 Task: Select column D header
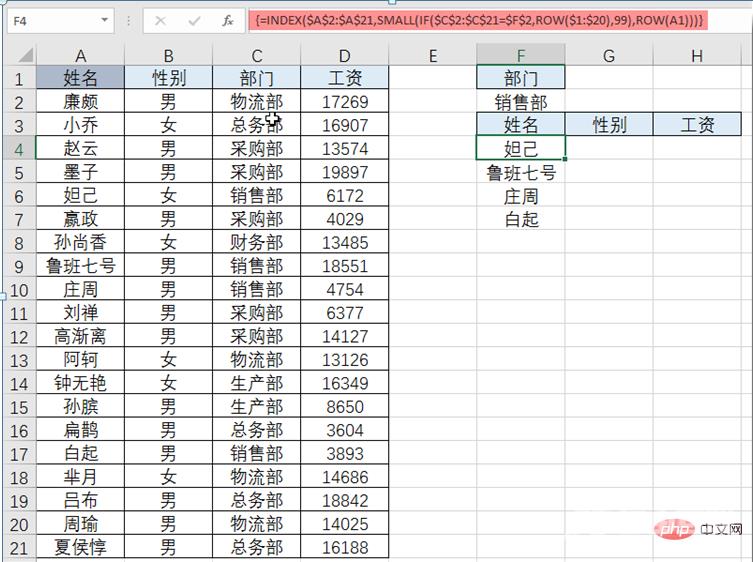click(x=344, y=56)
